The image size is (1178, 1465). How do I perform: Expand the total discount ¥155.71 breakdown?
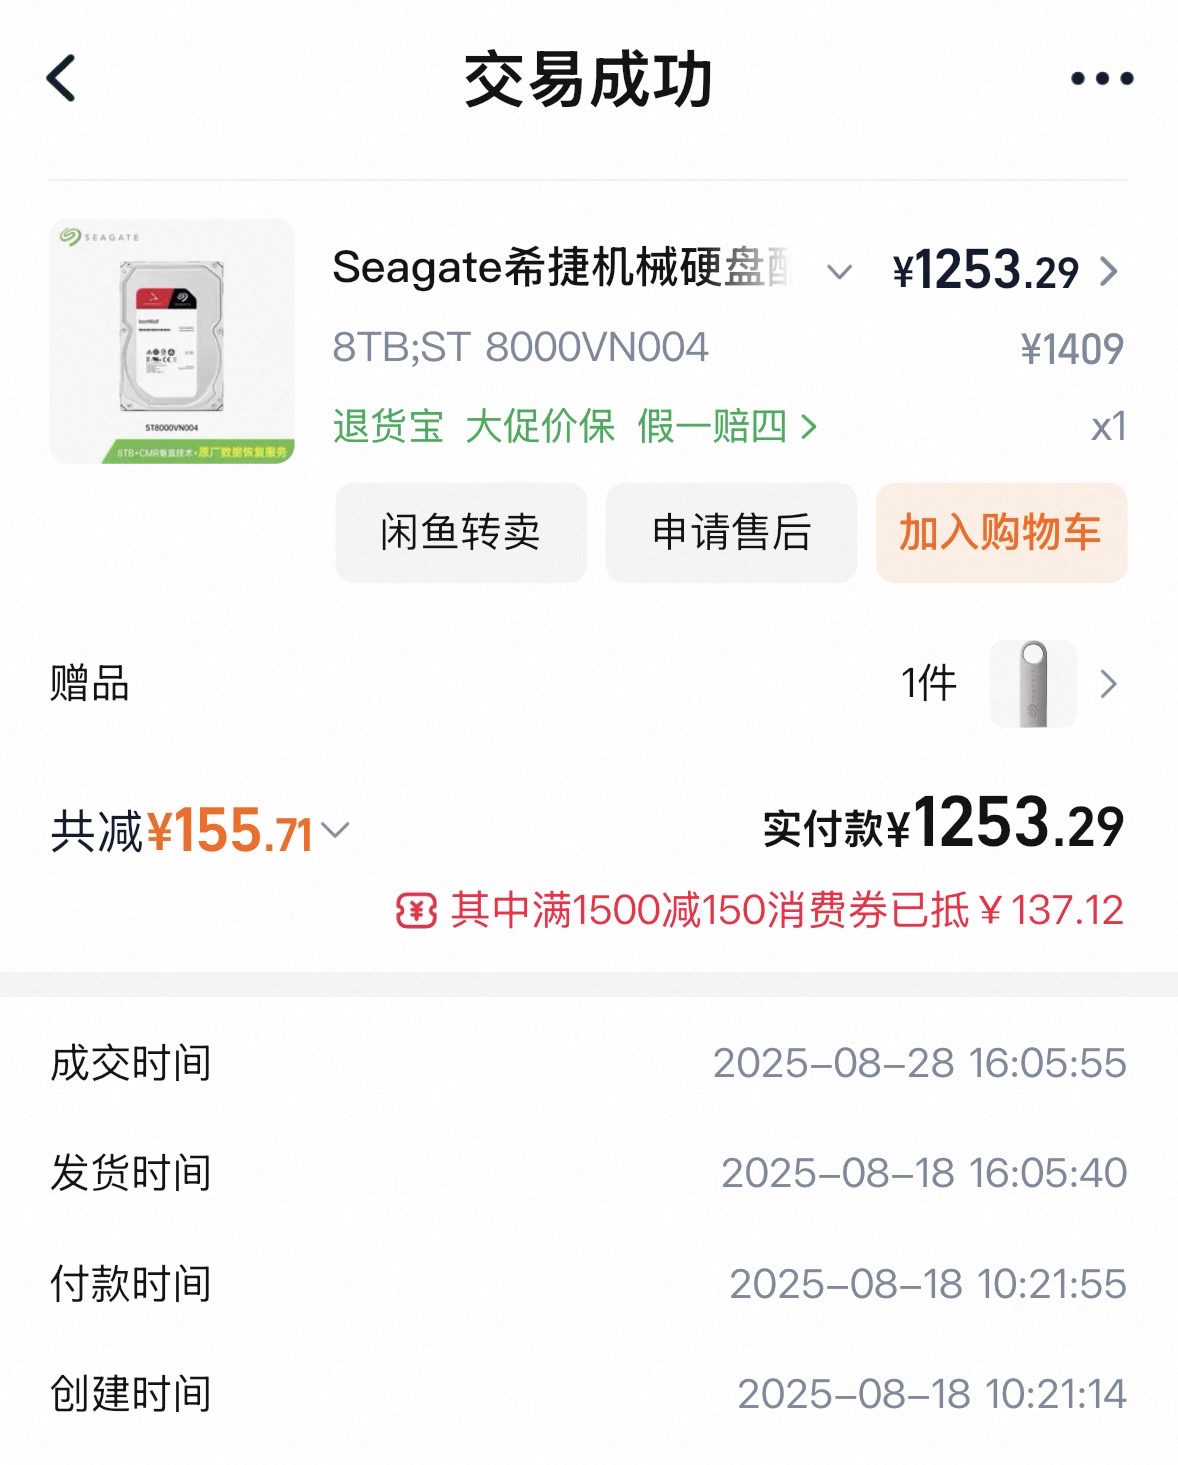click(x=336, y=830)
